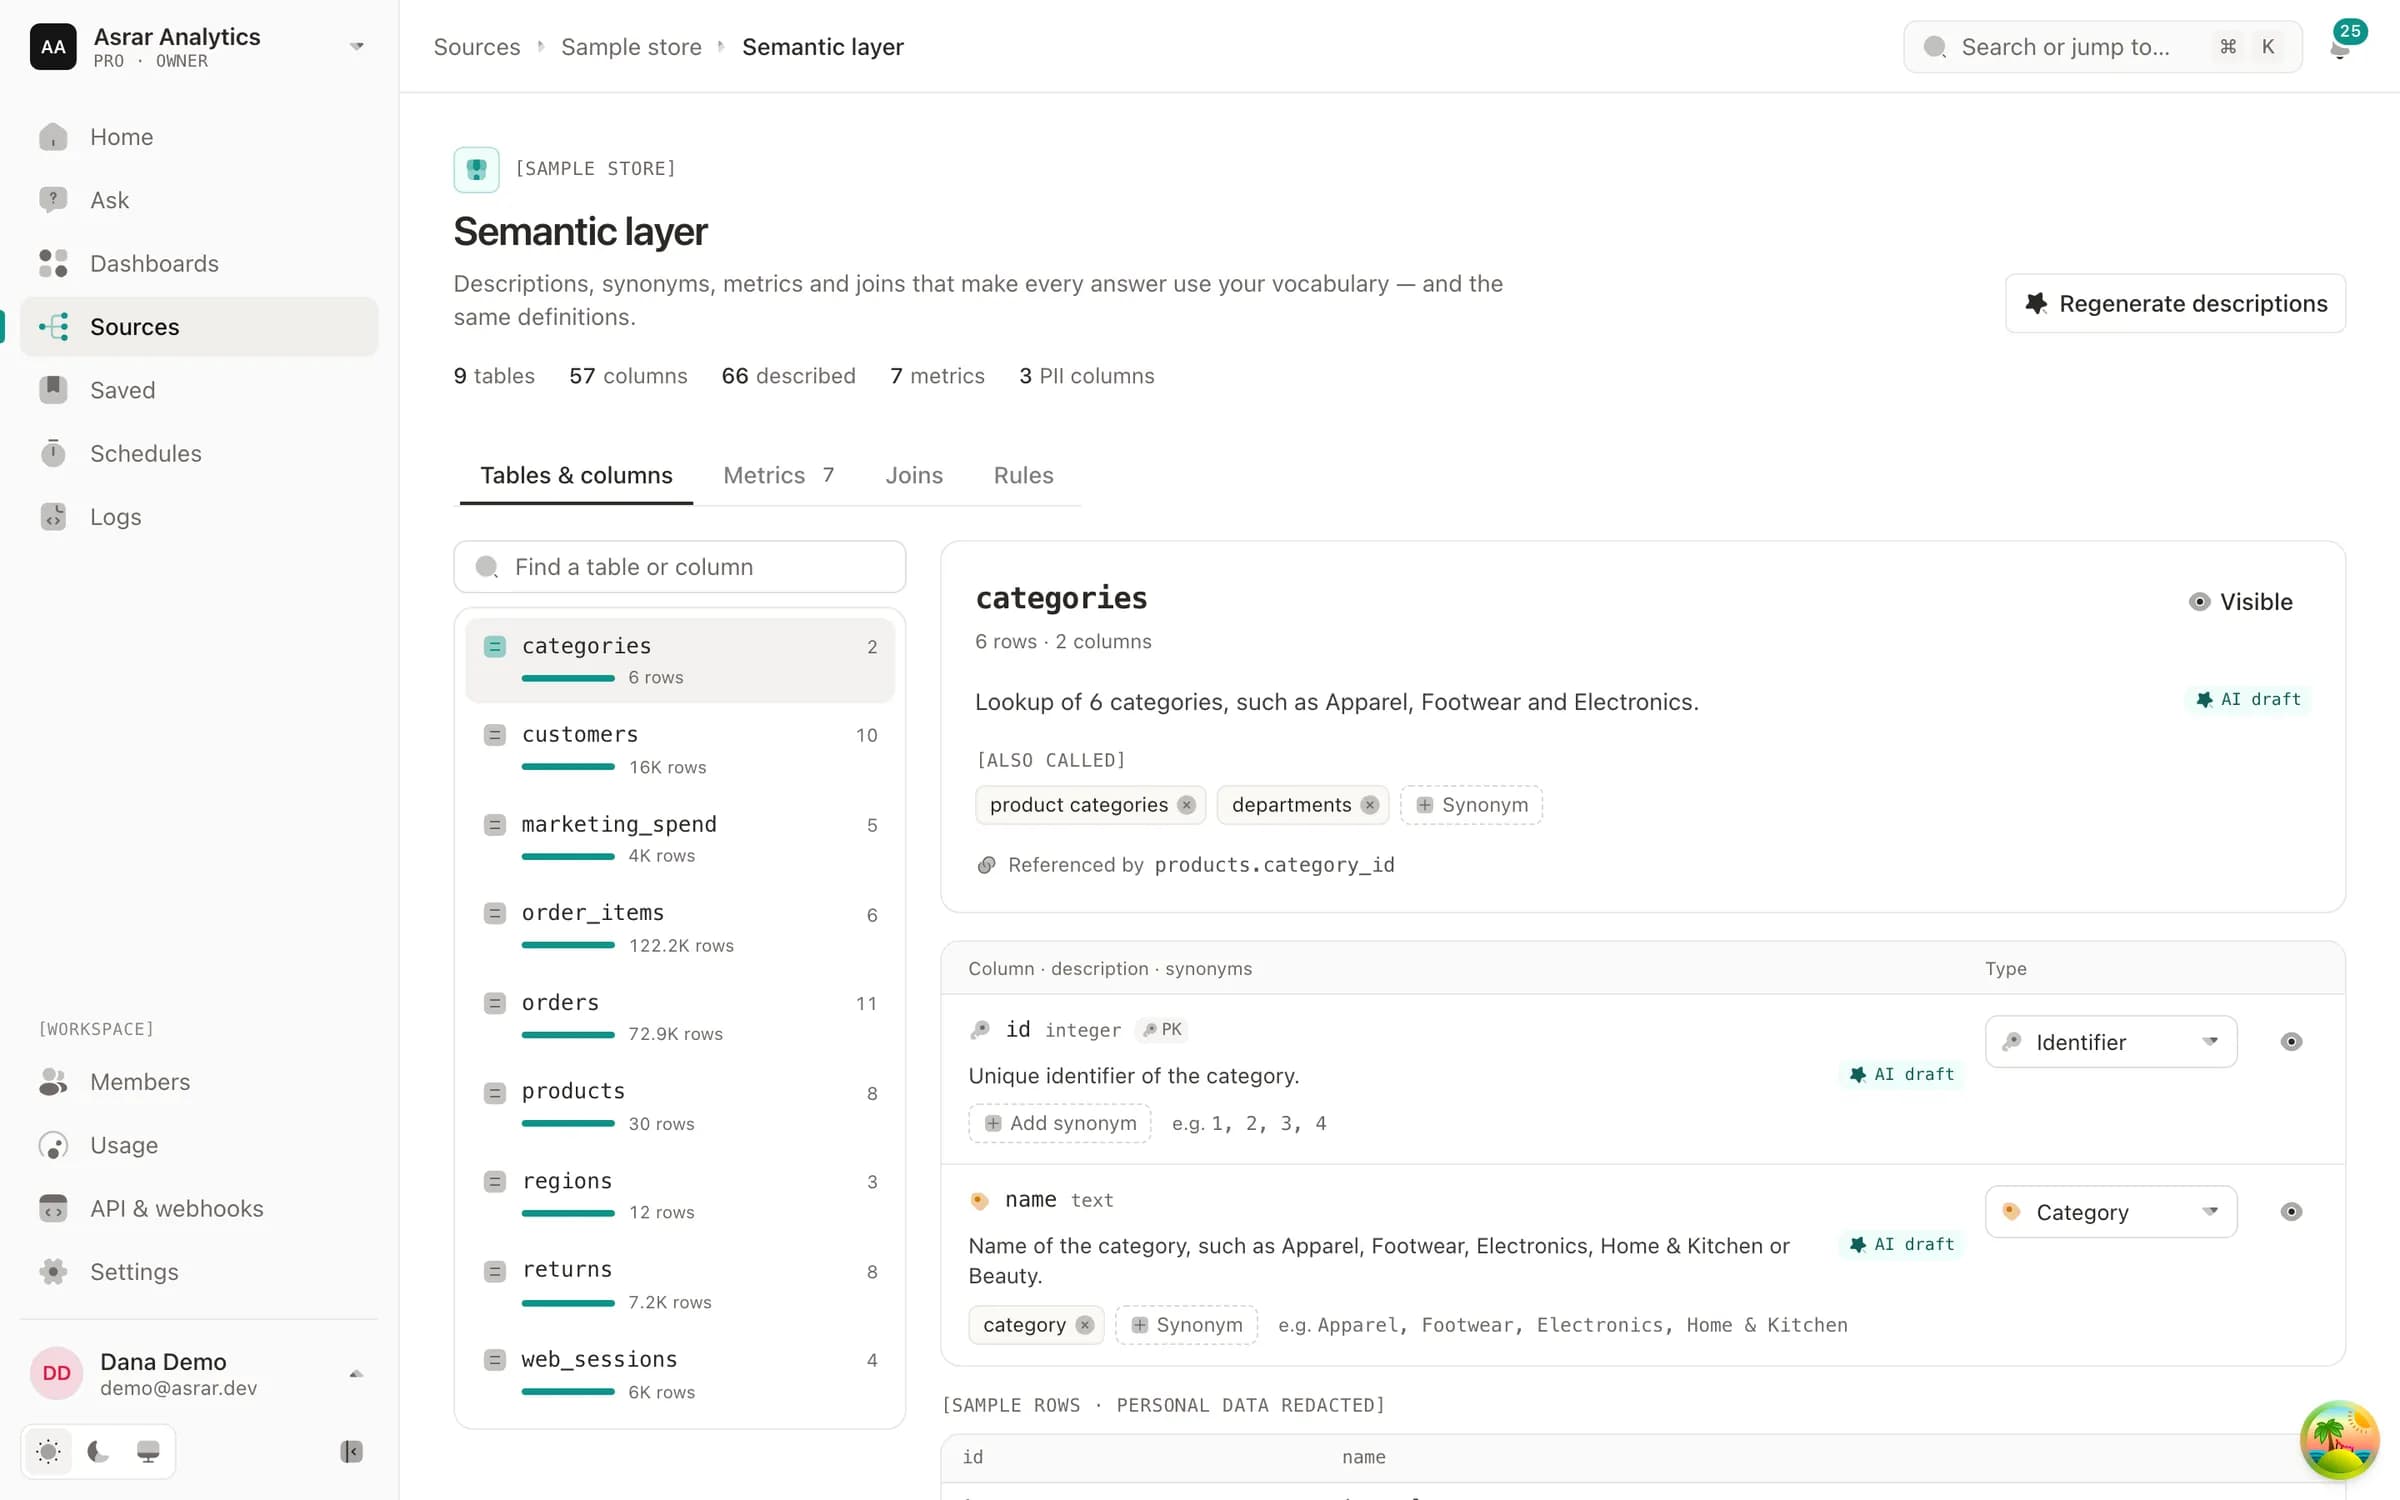Open the Search or jump to box

point(2102,47)
